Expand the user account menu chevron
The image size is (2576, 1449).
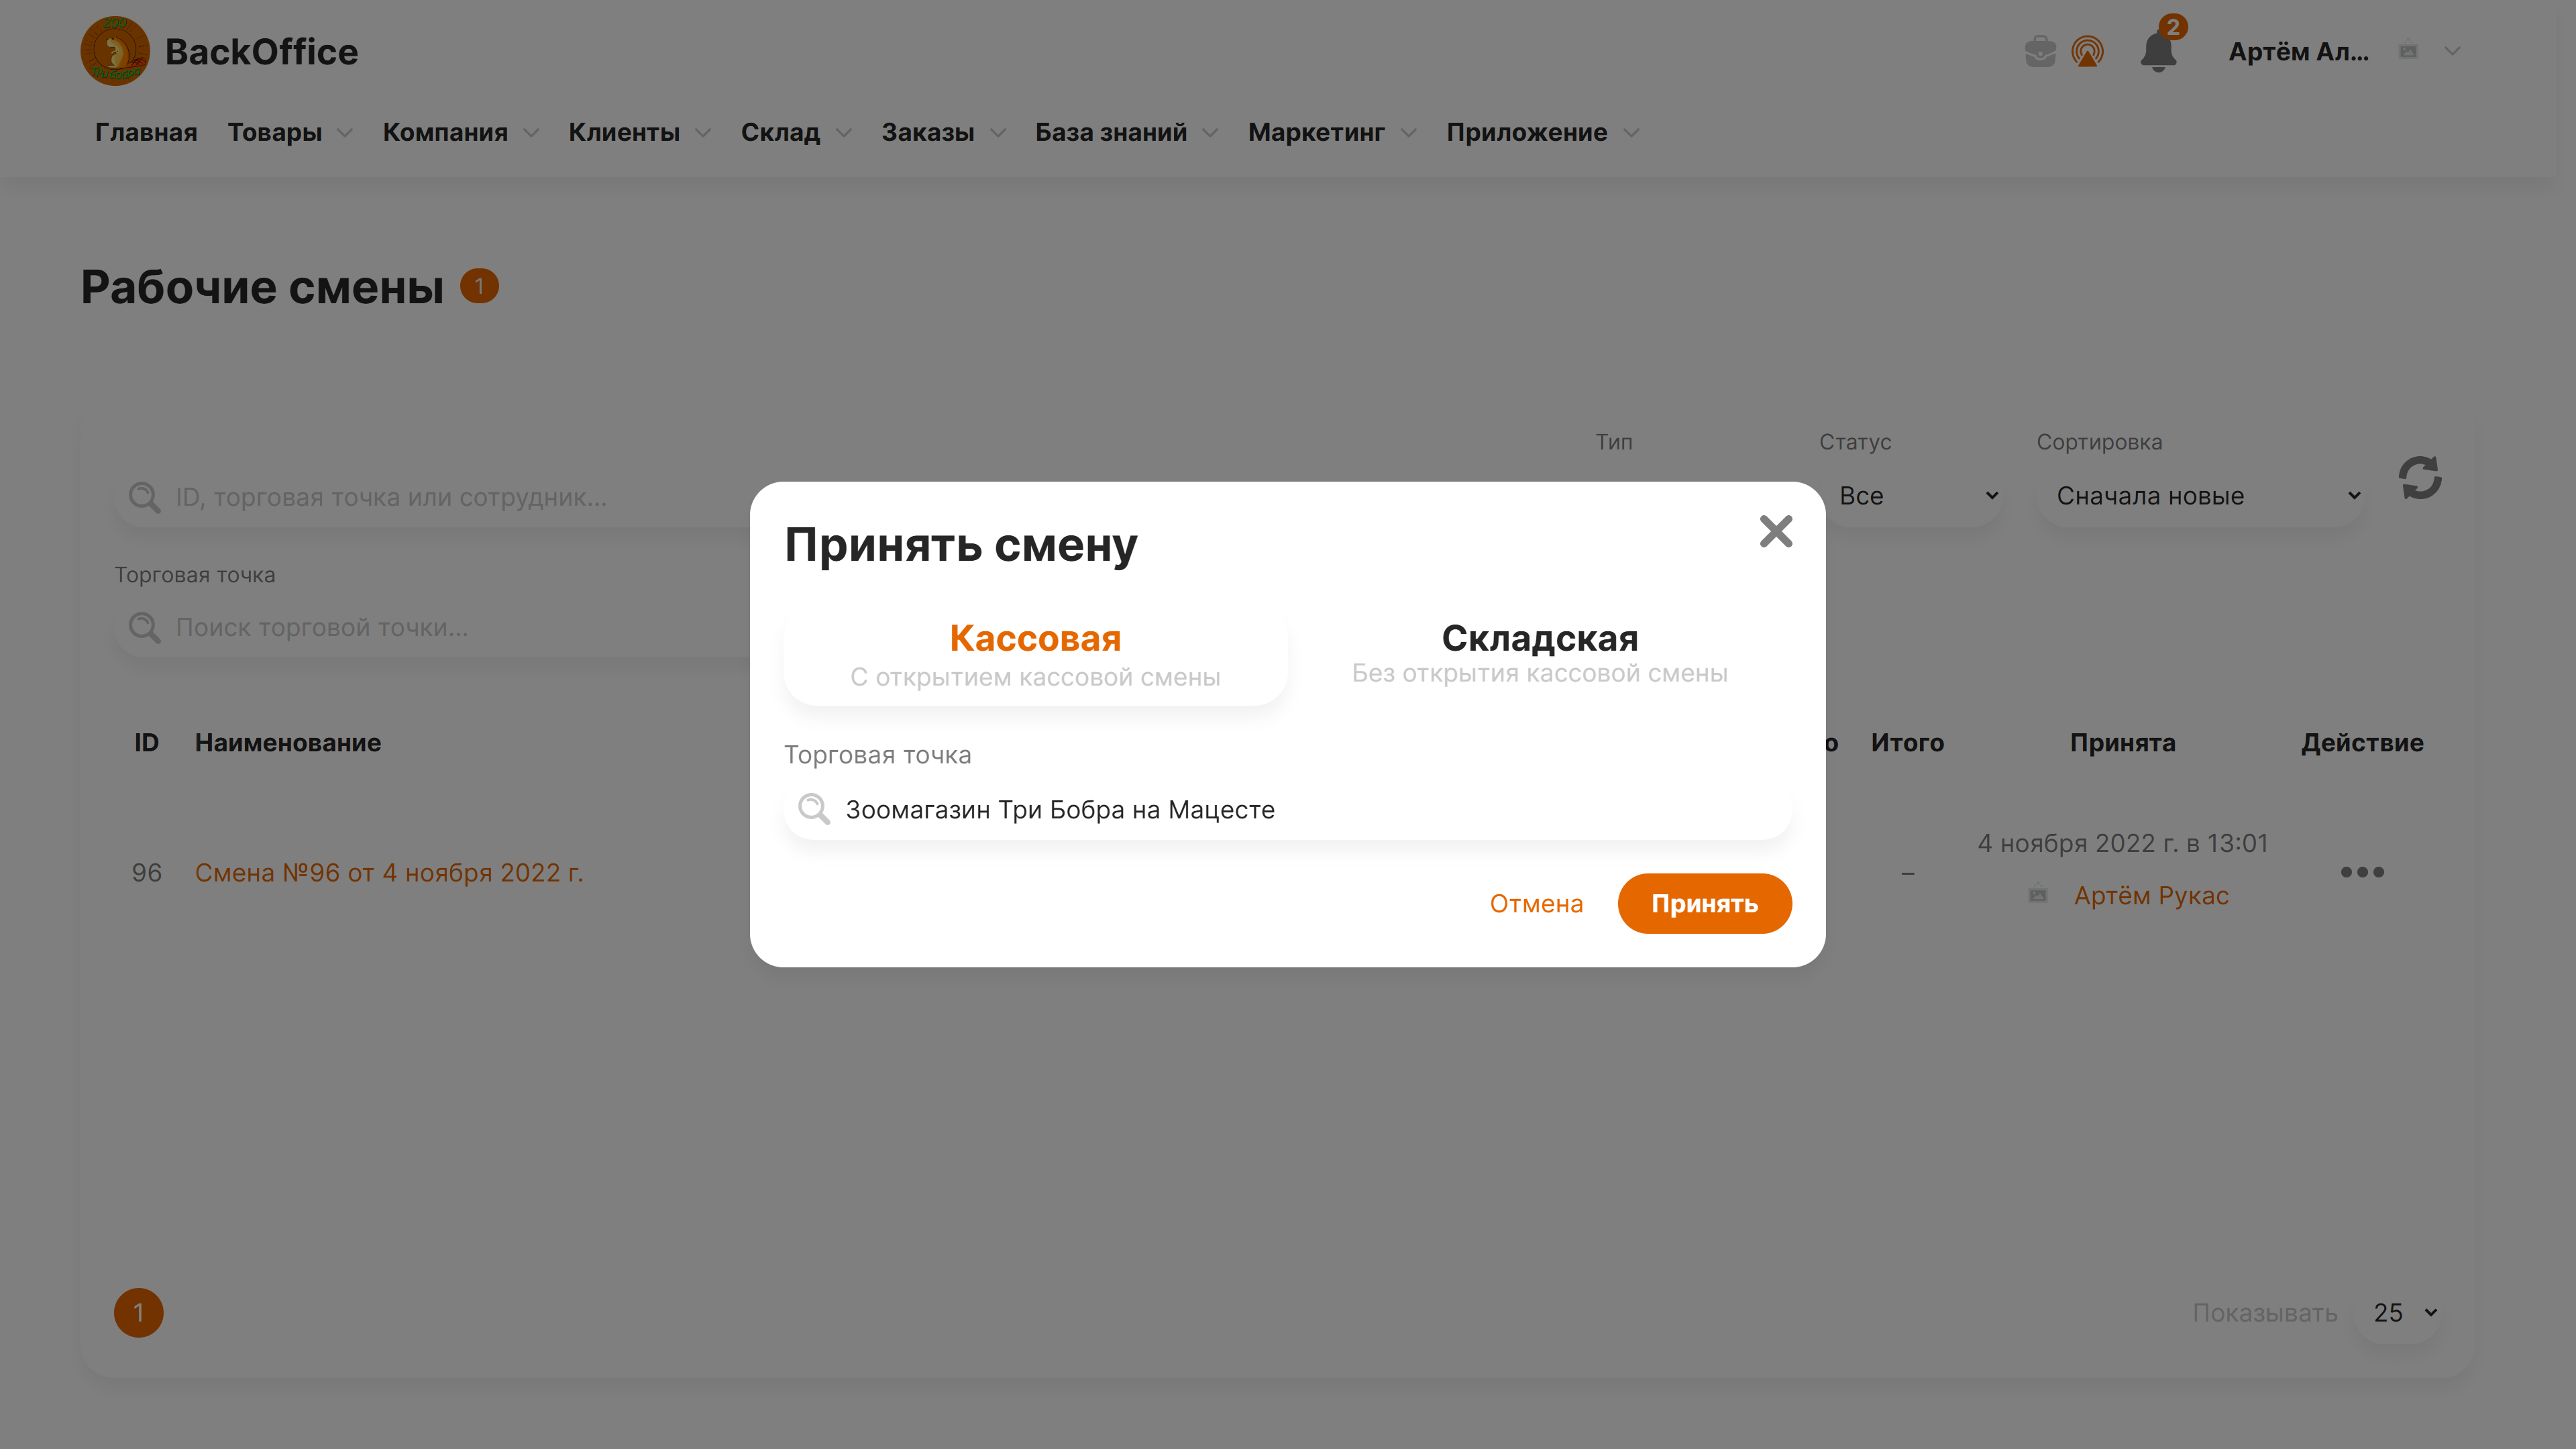(x=2452, y=51)
